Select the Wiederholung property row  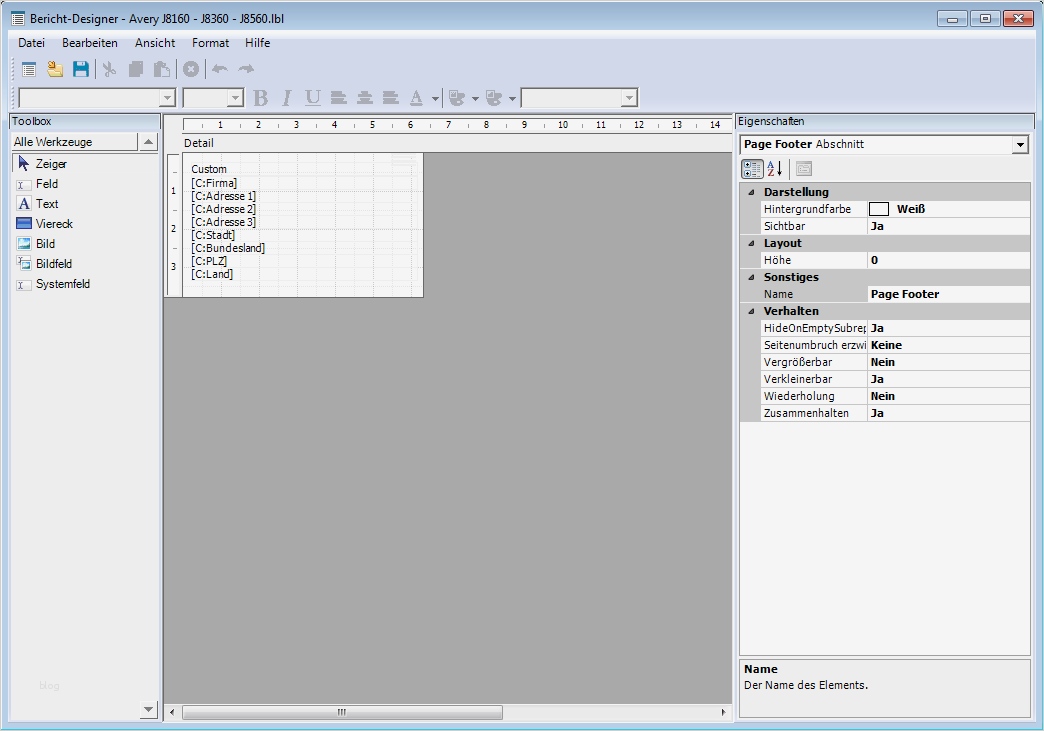[x=895, y=396]
